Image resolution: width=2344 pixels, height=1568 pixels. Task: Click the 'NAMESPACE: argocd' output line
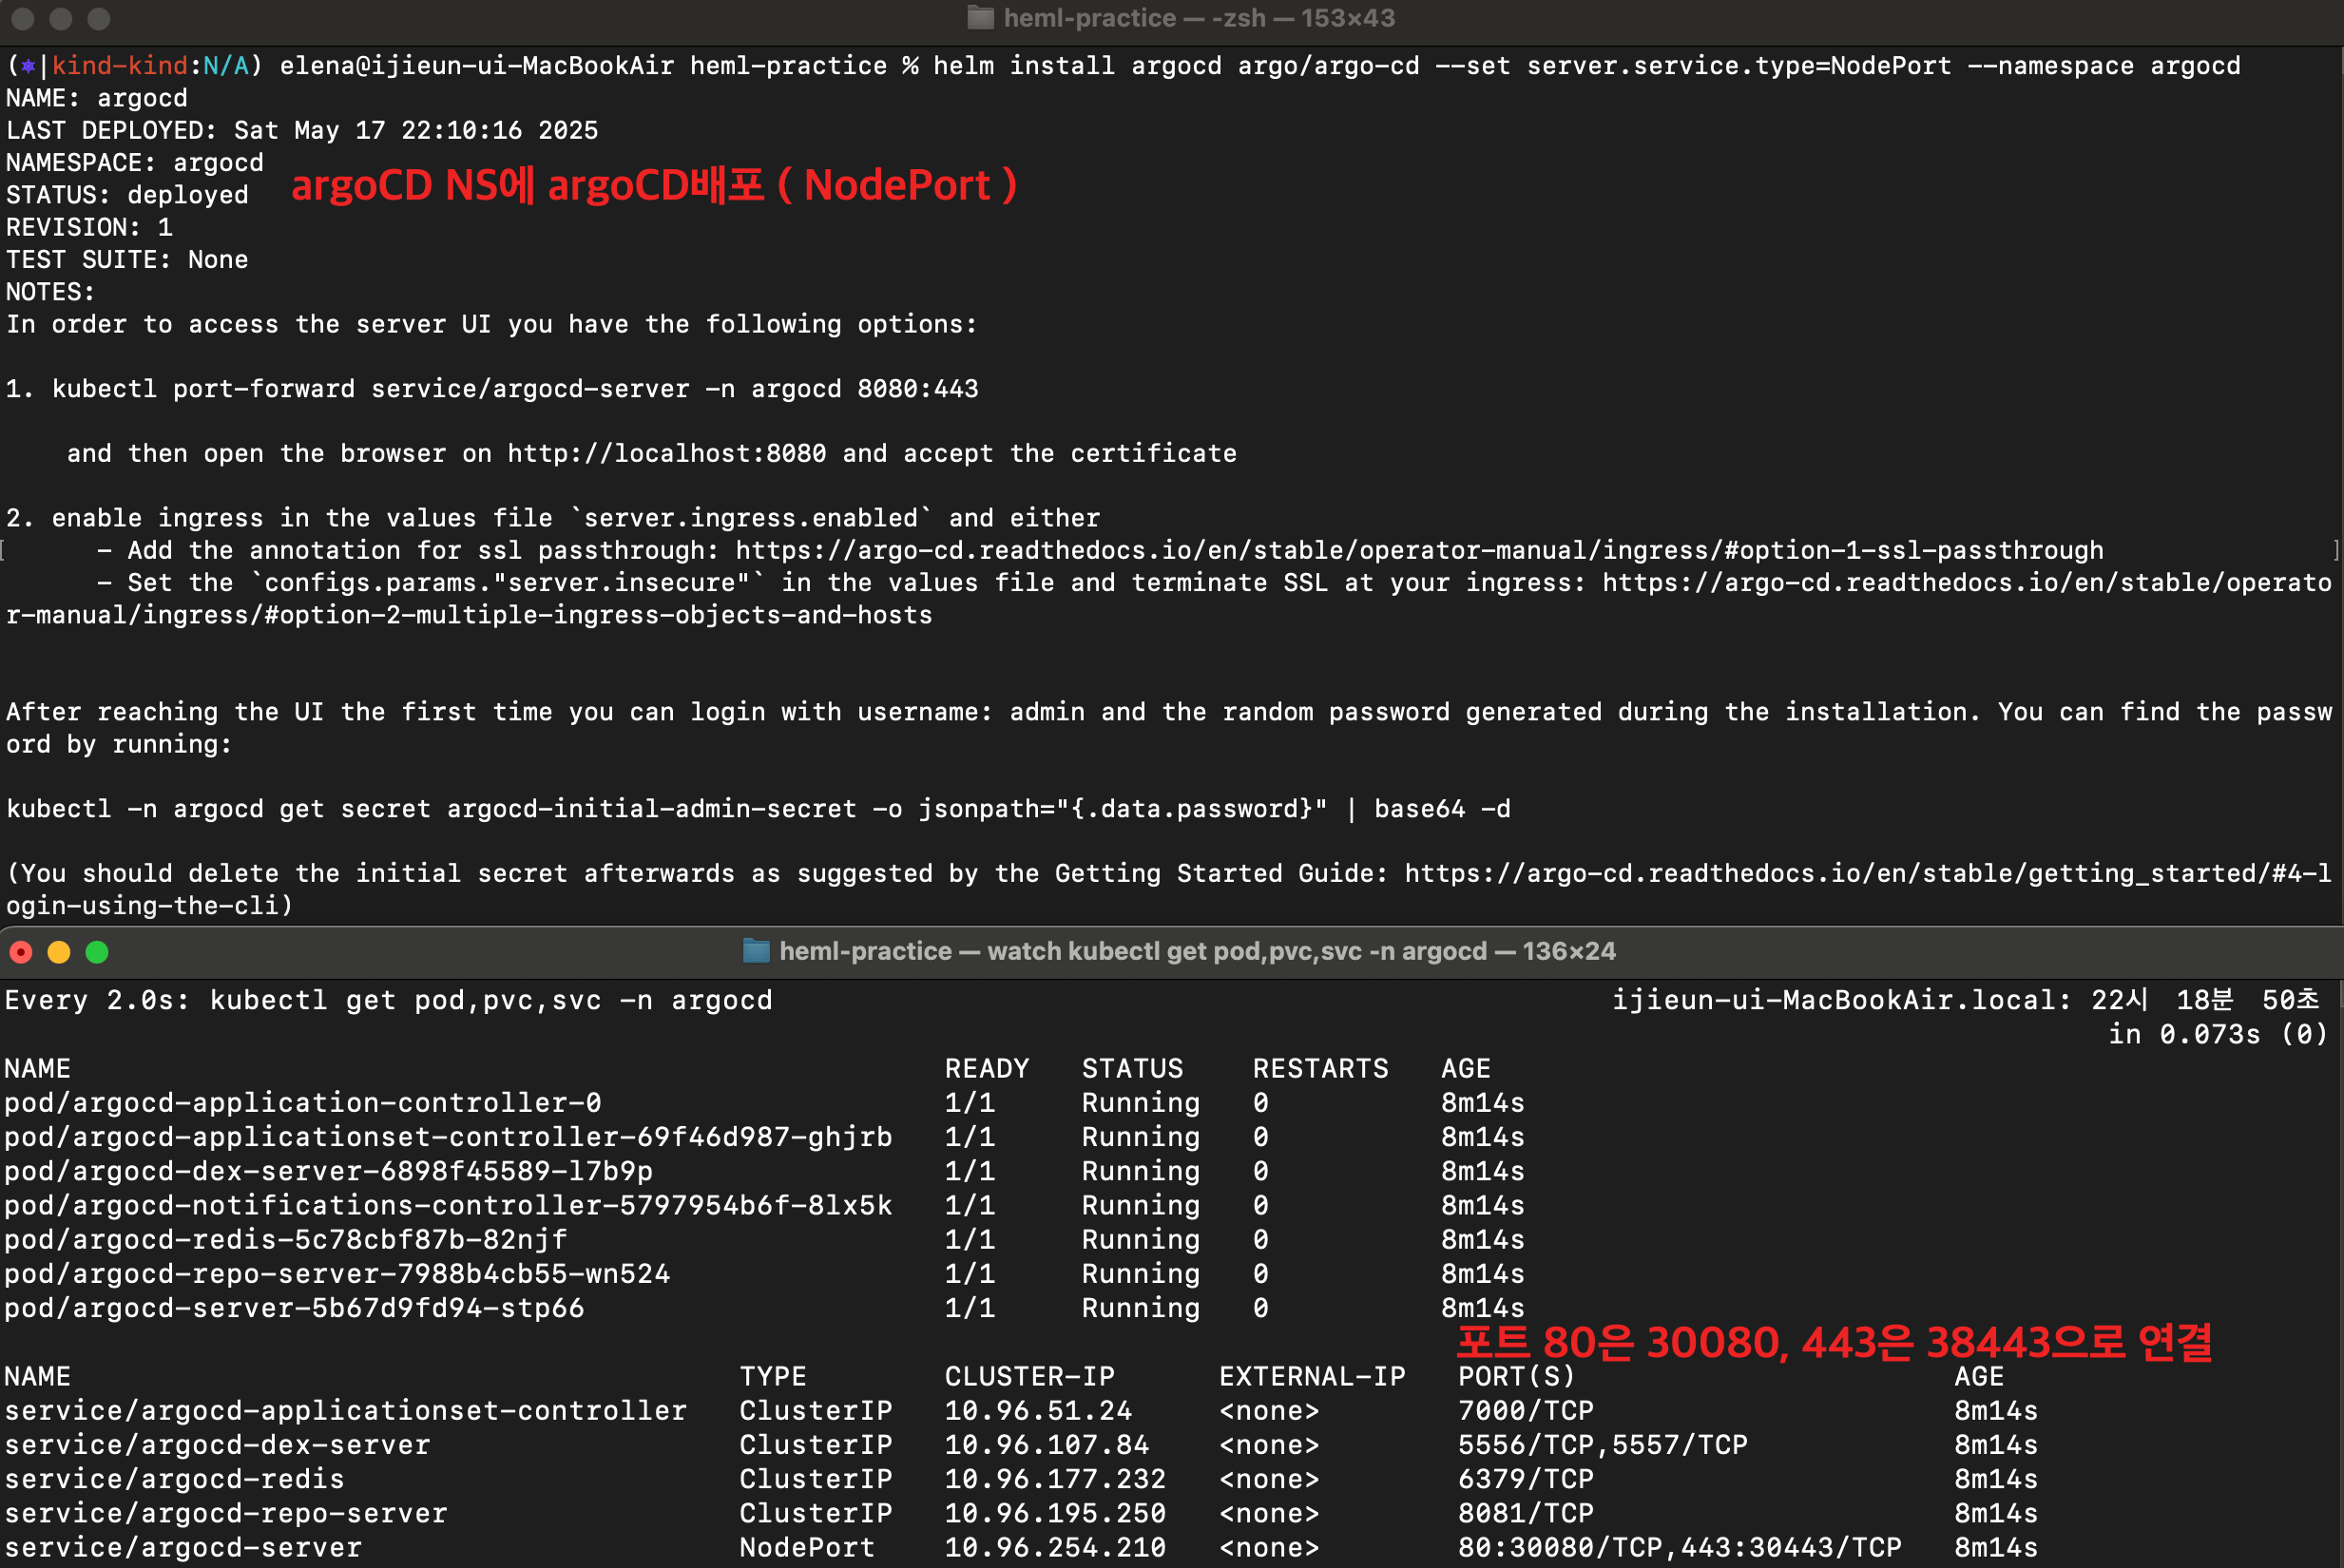135,162
